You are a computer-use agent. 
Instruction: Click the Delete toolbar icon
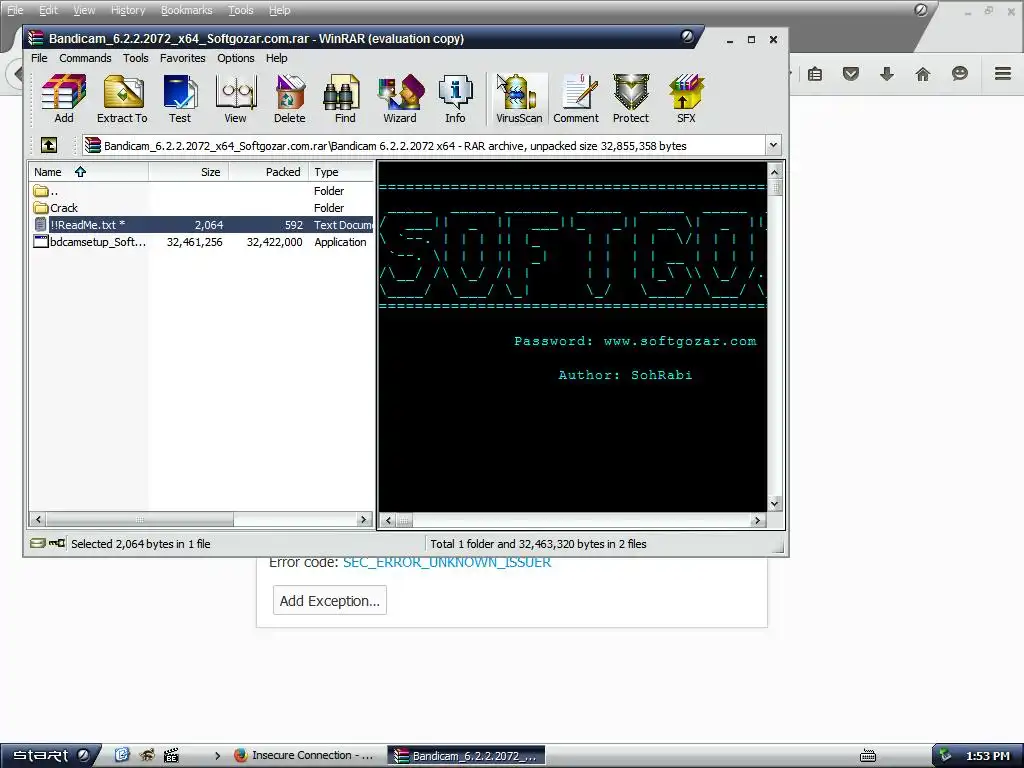point(289,99)
